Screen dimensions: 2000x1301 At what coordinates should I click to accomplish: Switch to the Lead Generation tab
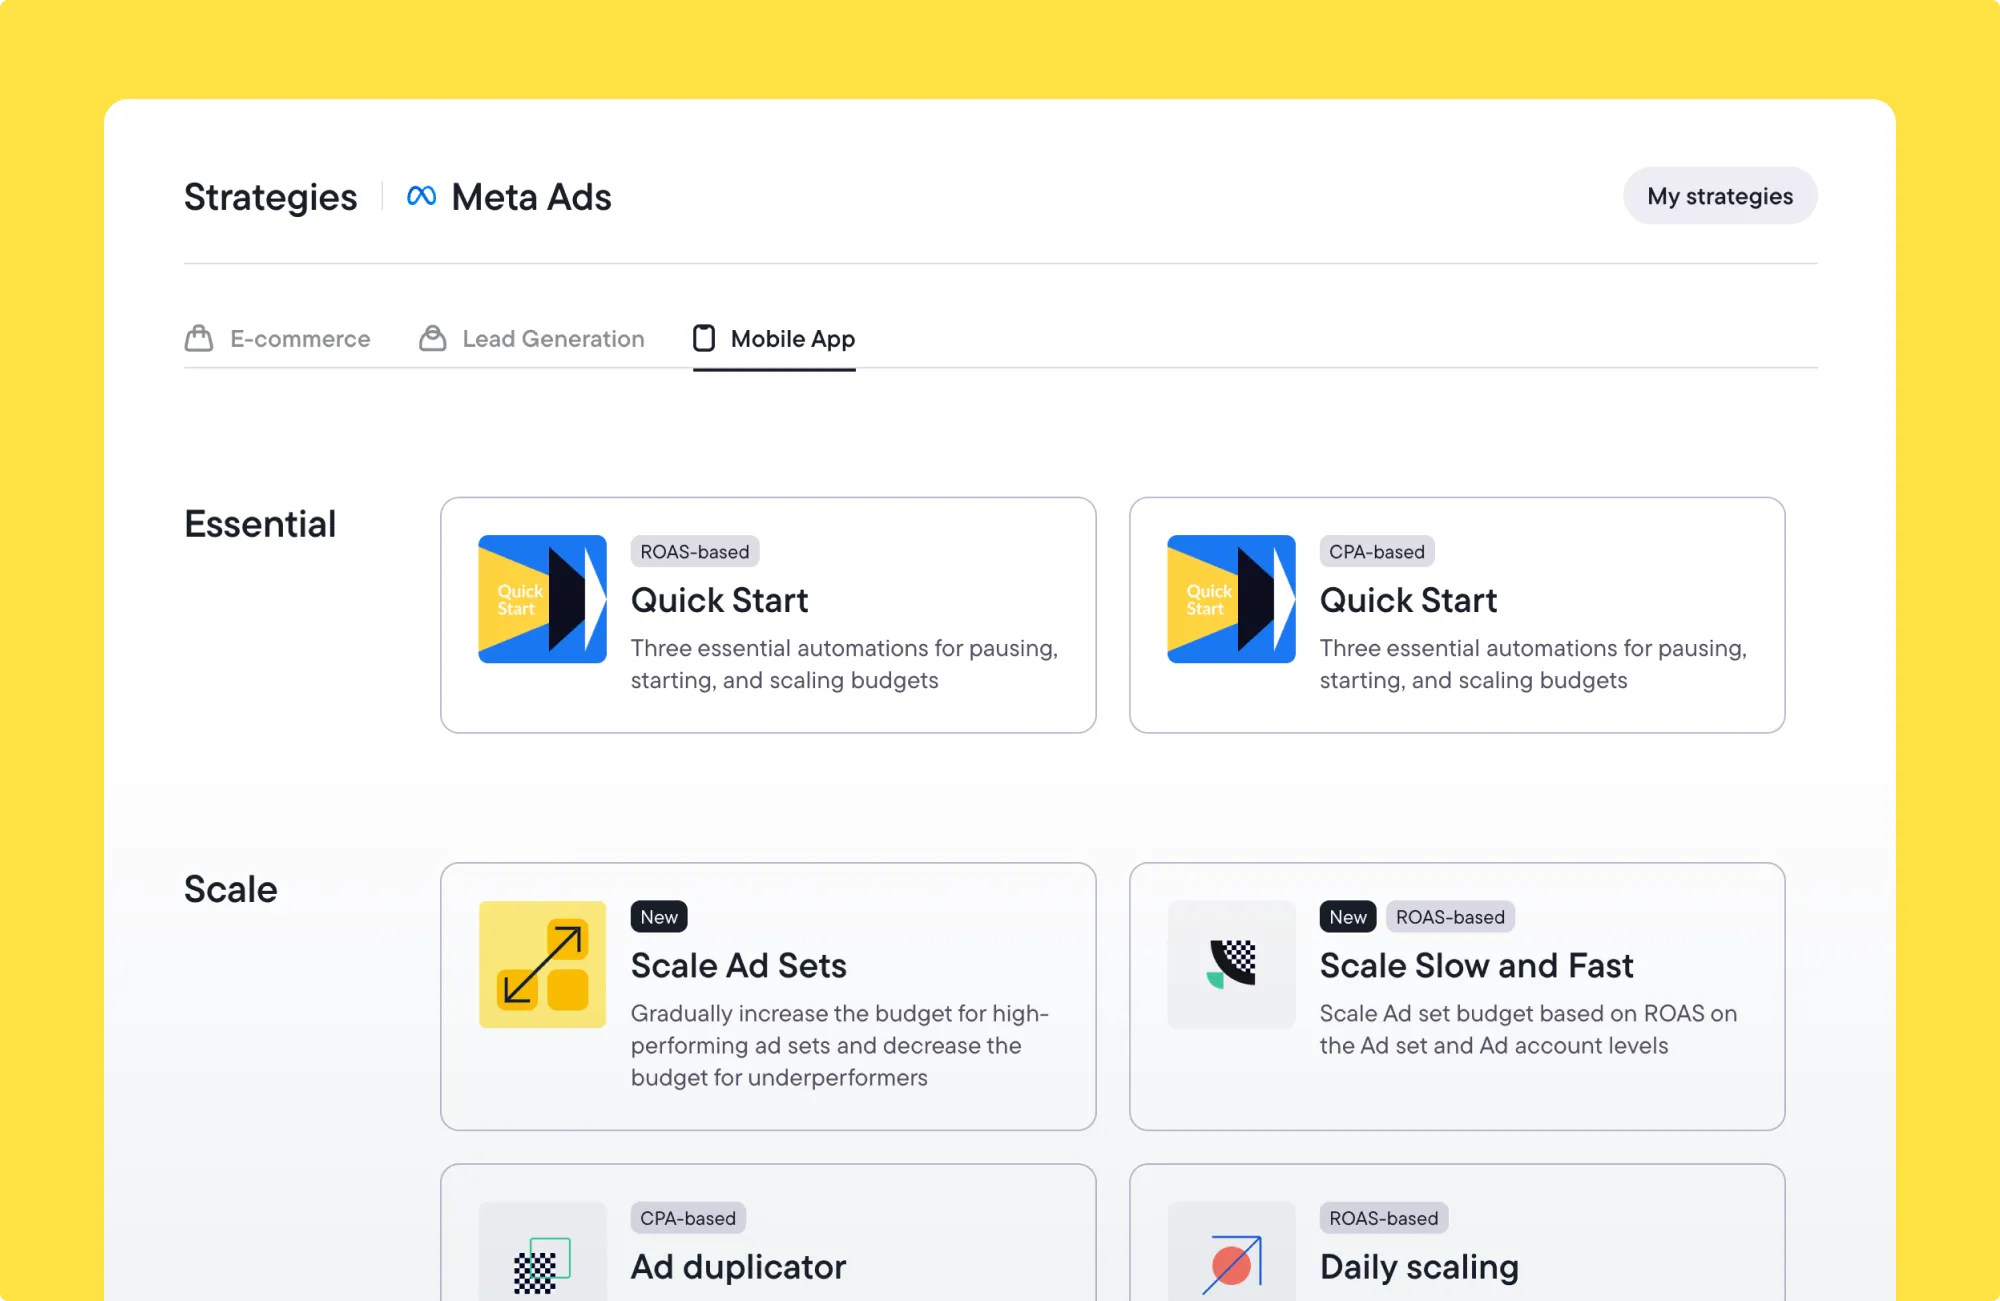click(552, 339)
